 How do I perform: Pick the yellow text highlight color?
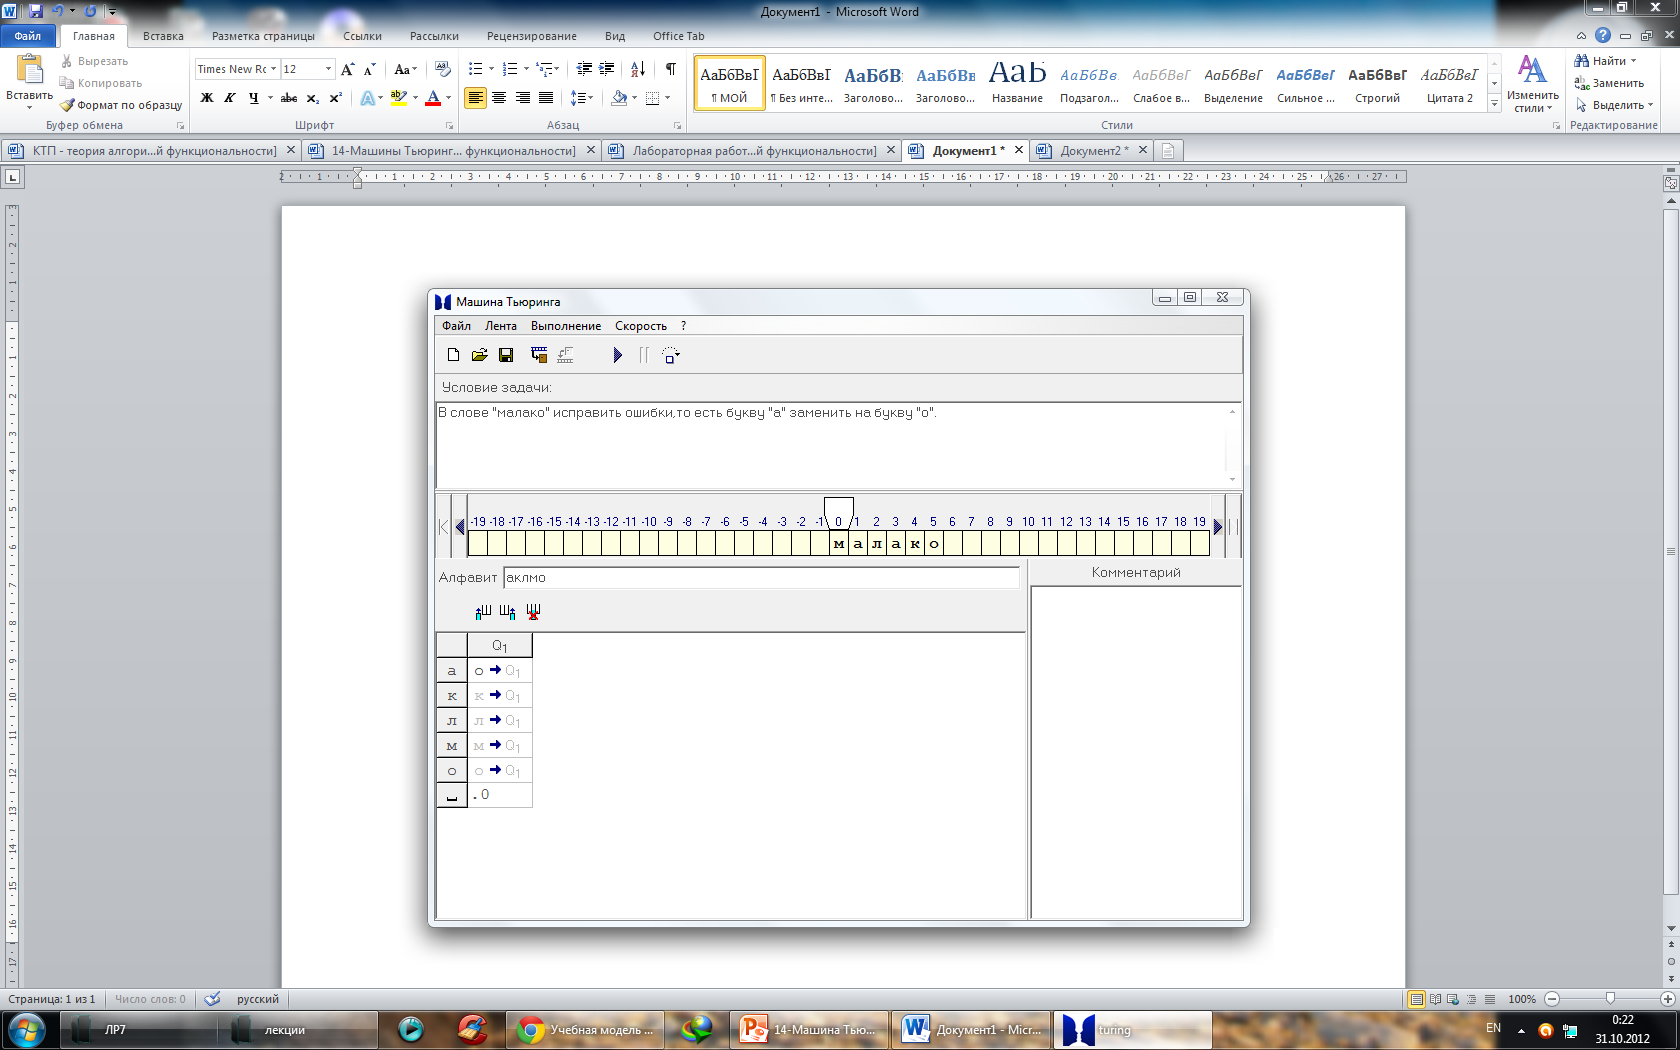(x=398, y=98)
